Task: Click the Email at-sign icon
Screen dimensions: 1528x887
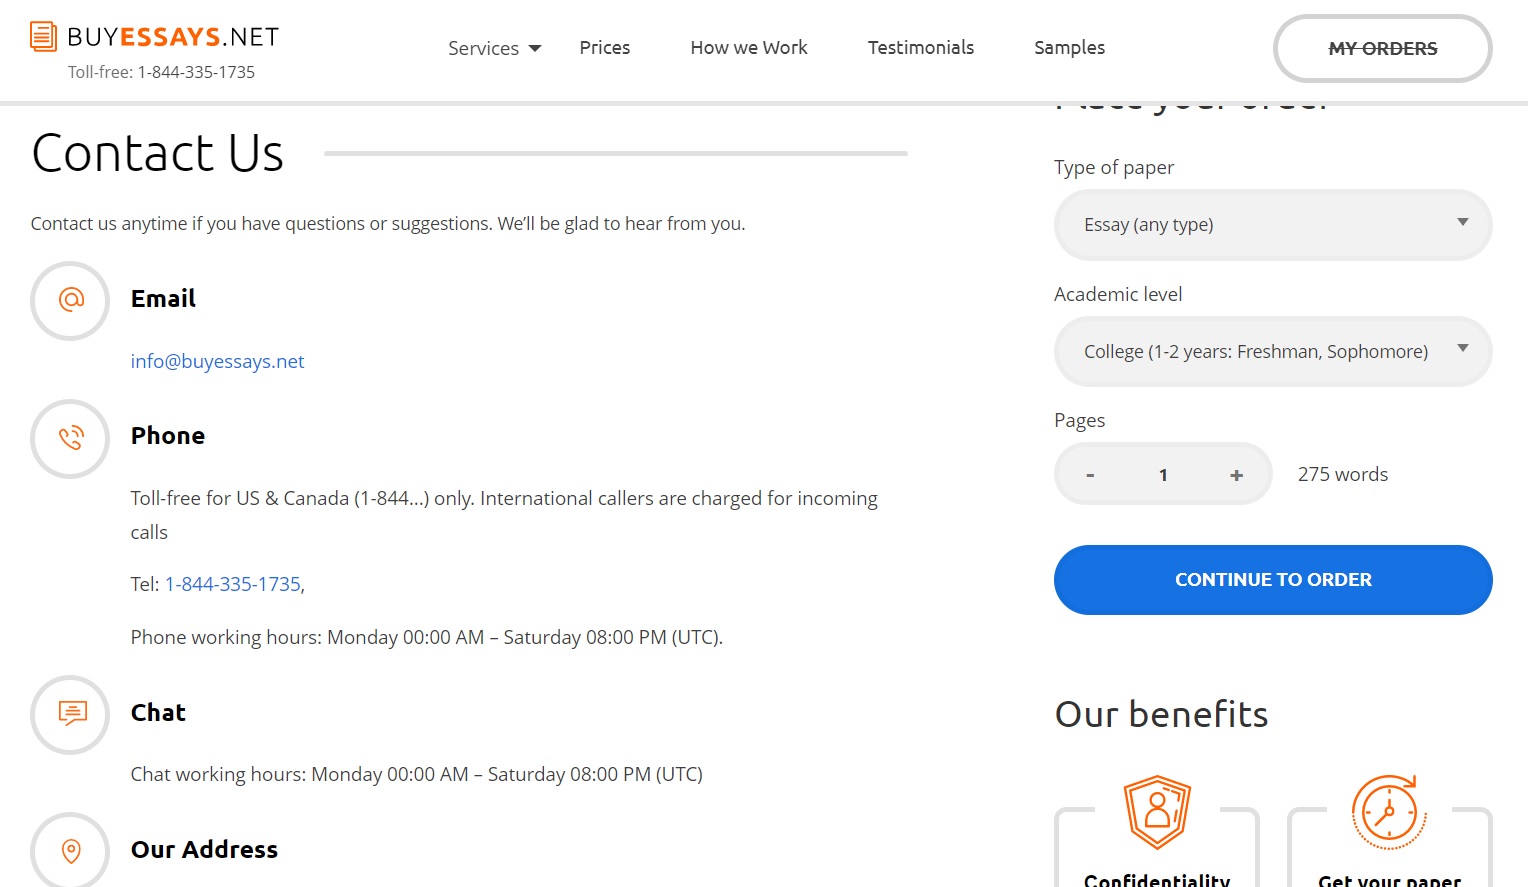Action: click(71, 299)
